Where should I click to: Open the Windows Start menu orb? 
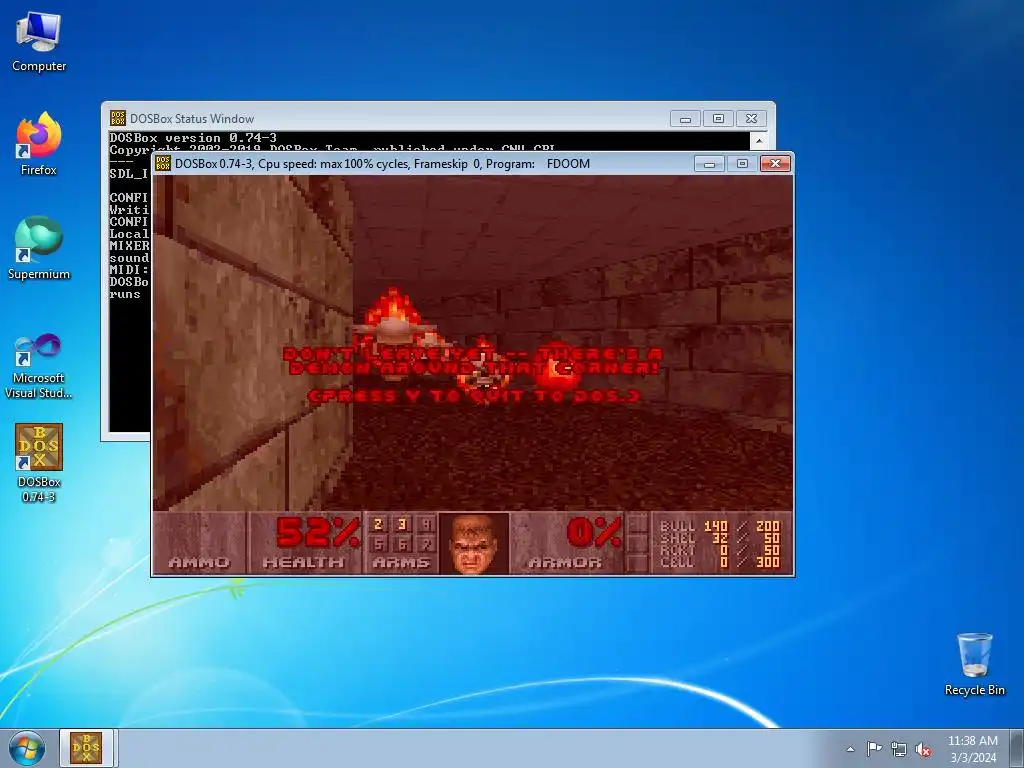[x=27, y=748]
